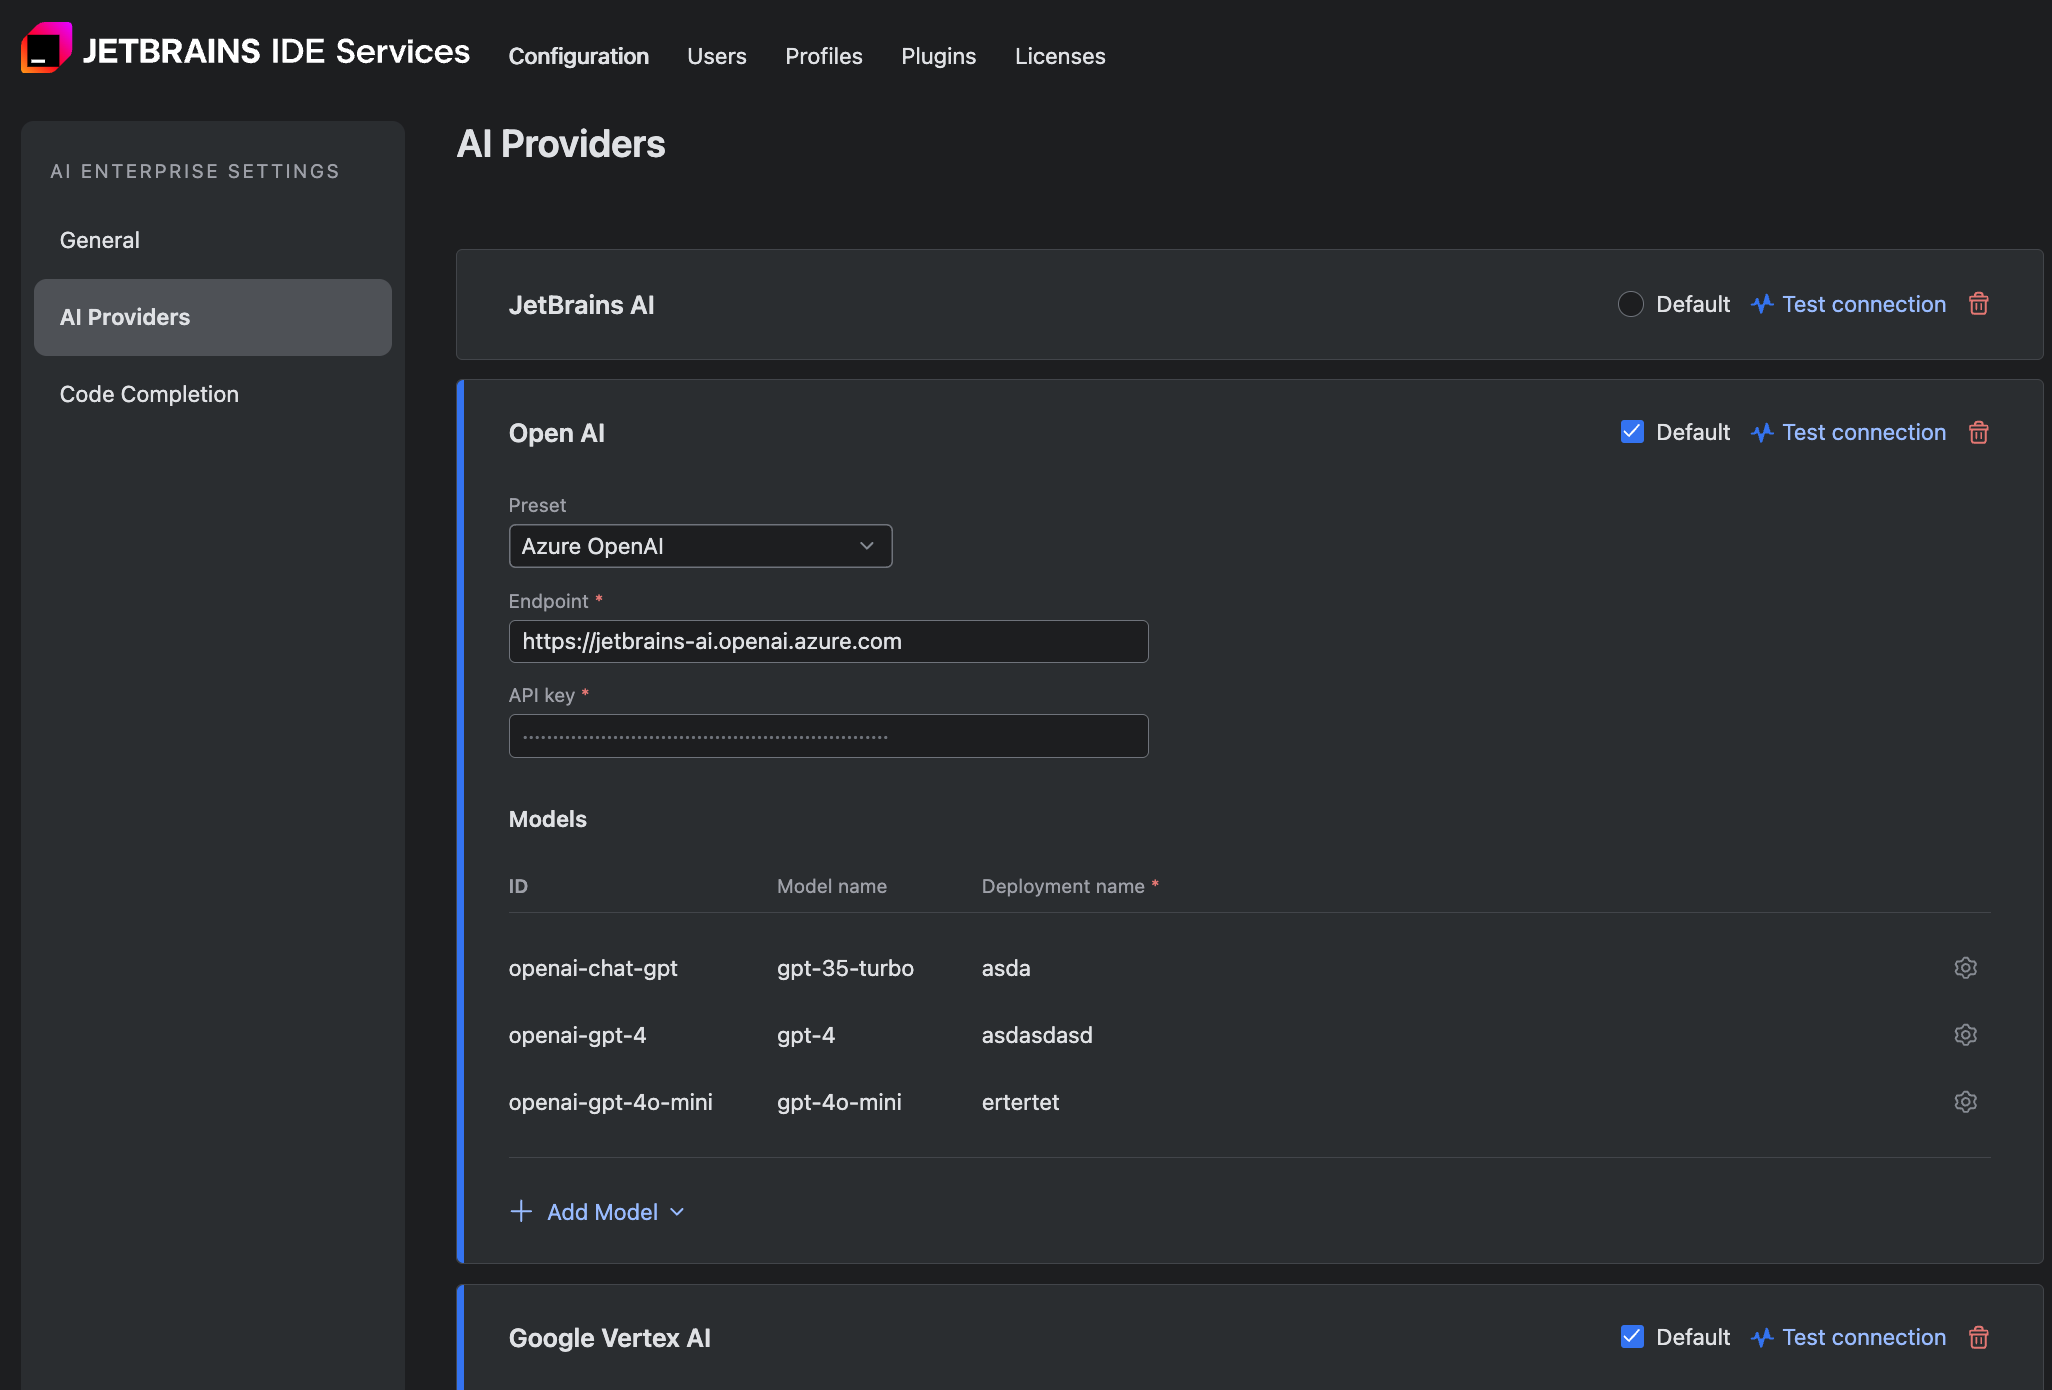Uncheck Default for Google Vertex AI
Image resolution: width=2052 pixels, height=1390 pixels.
click(1631, 1337)
